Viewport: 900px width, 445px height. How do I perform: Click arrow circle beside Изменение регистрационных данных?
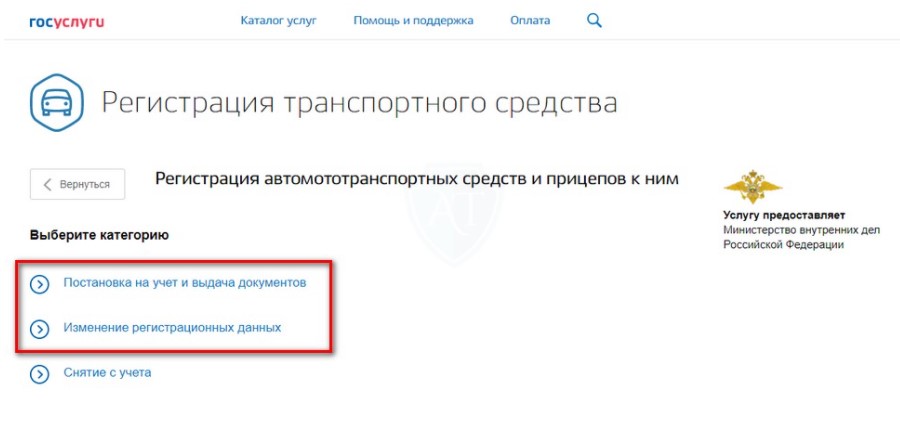pyautogui.click(x=40, y=329)
